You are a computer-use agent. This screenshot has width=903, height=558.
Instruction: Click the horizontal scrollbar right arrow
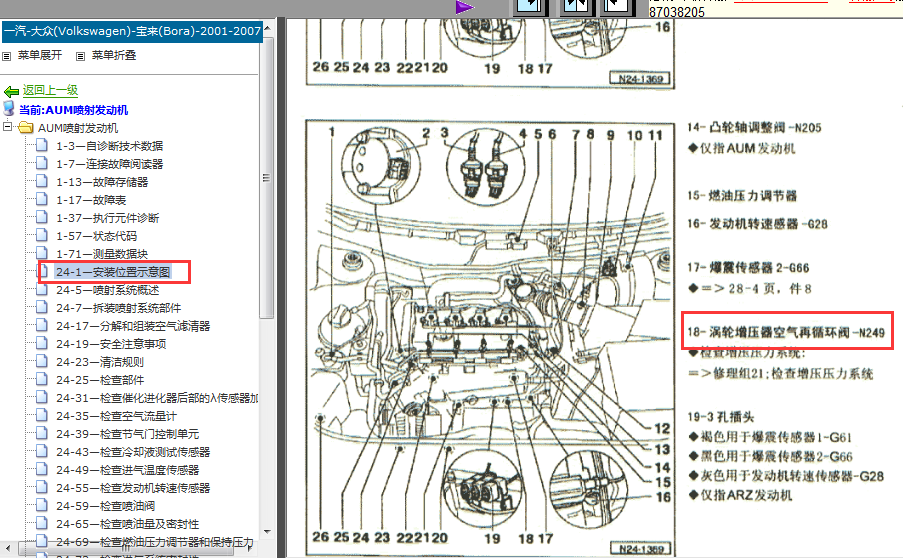[x=249, y=548]
